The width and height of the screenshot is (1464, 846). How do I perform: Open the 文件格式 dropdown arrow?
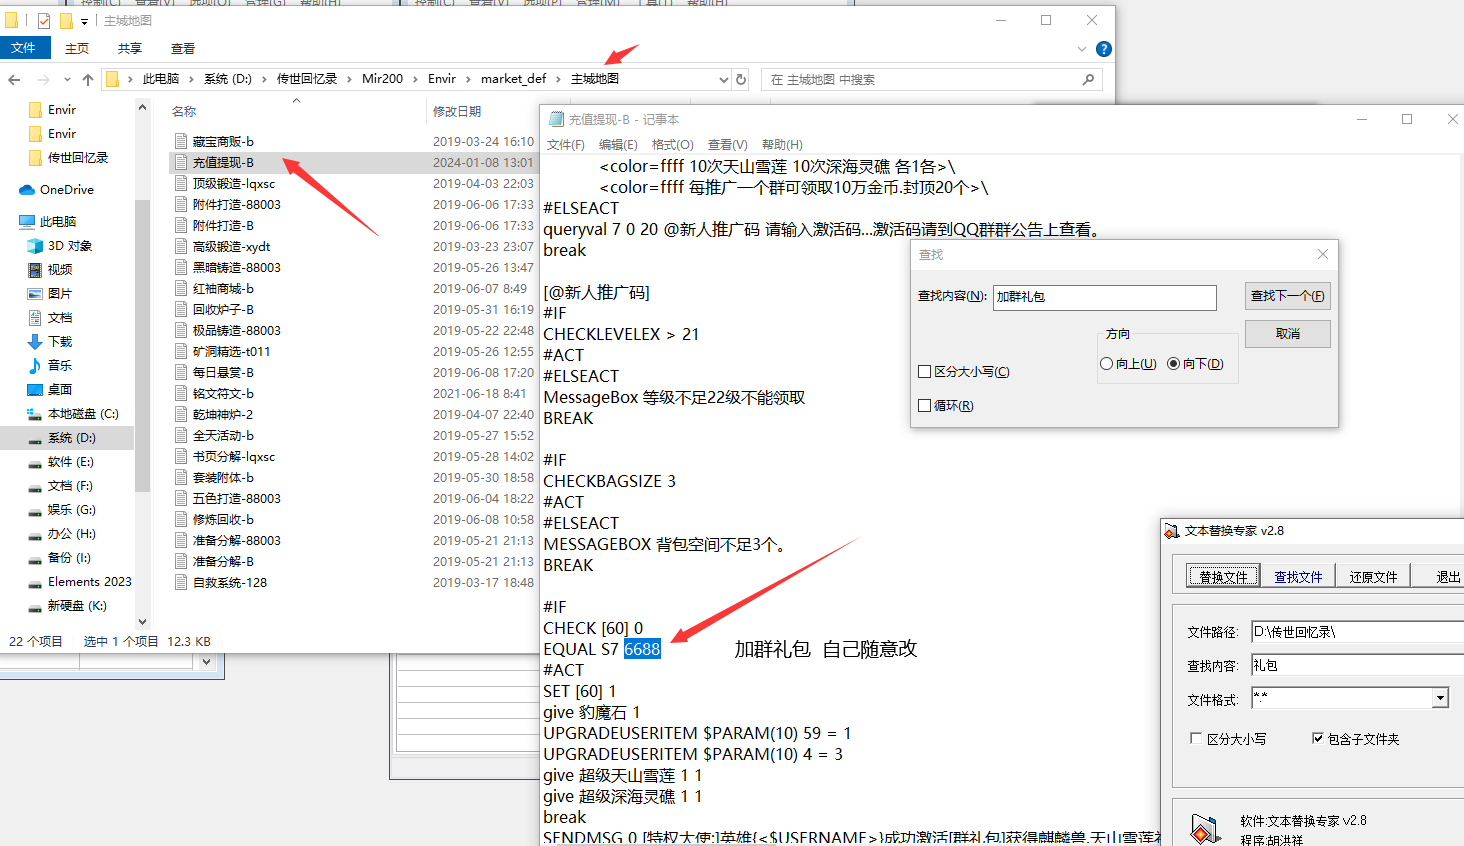pyautogui.click(x=1440, y=699)
